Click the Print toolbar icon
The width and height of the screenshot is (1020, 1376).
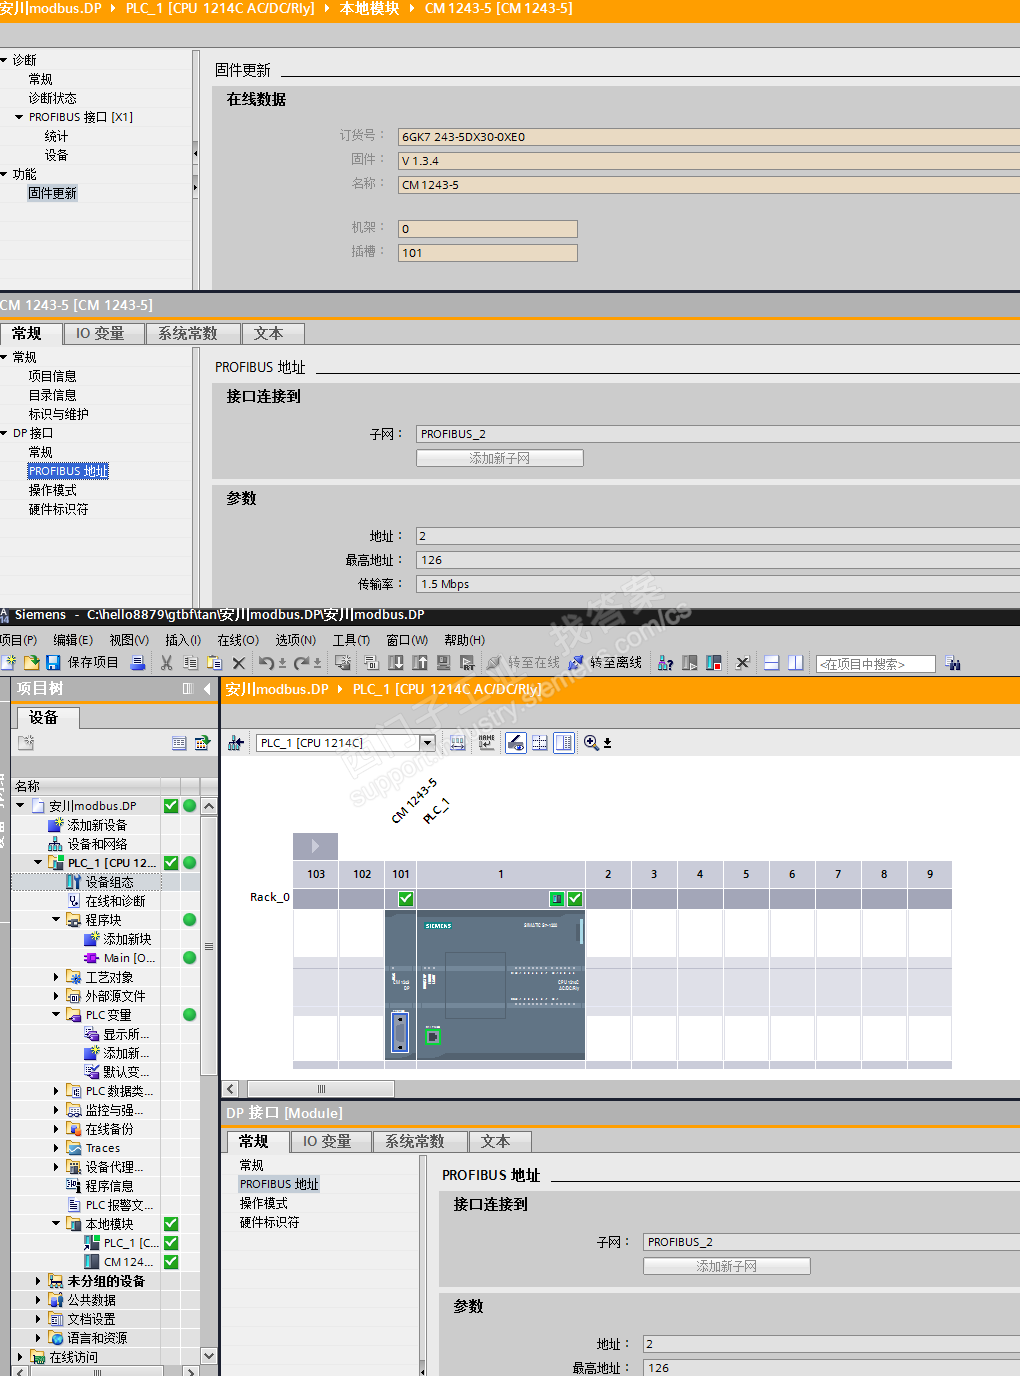coord(137,662)
